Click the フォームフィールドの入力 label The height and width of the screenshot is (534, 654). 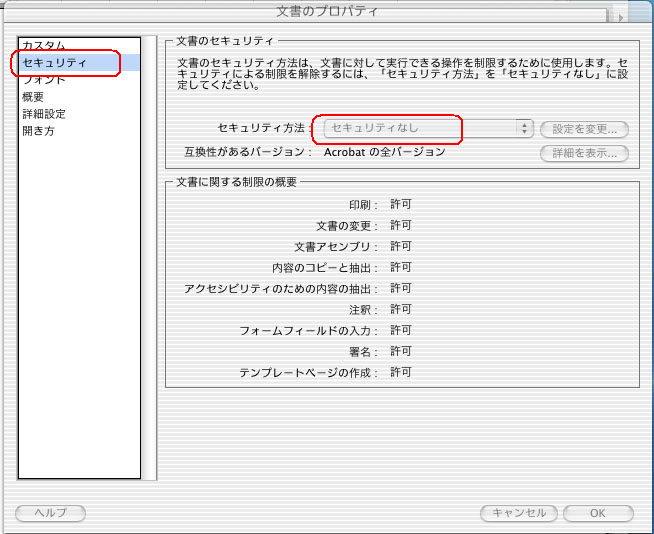(309, 331)
